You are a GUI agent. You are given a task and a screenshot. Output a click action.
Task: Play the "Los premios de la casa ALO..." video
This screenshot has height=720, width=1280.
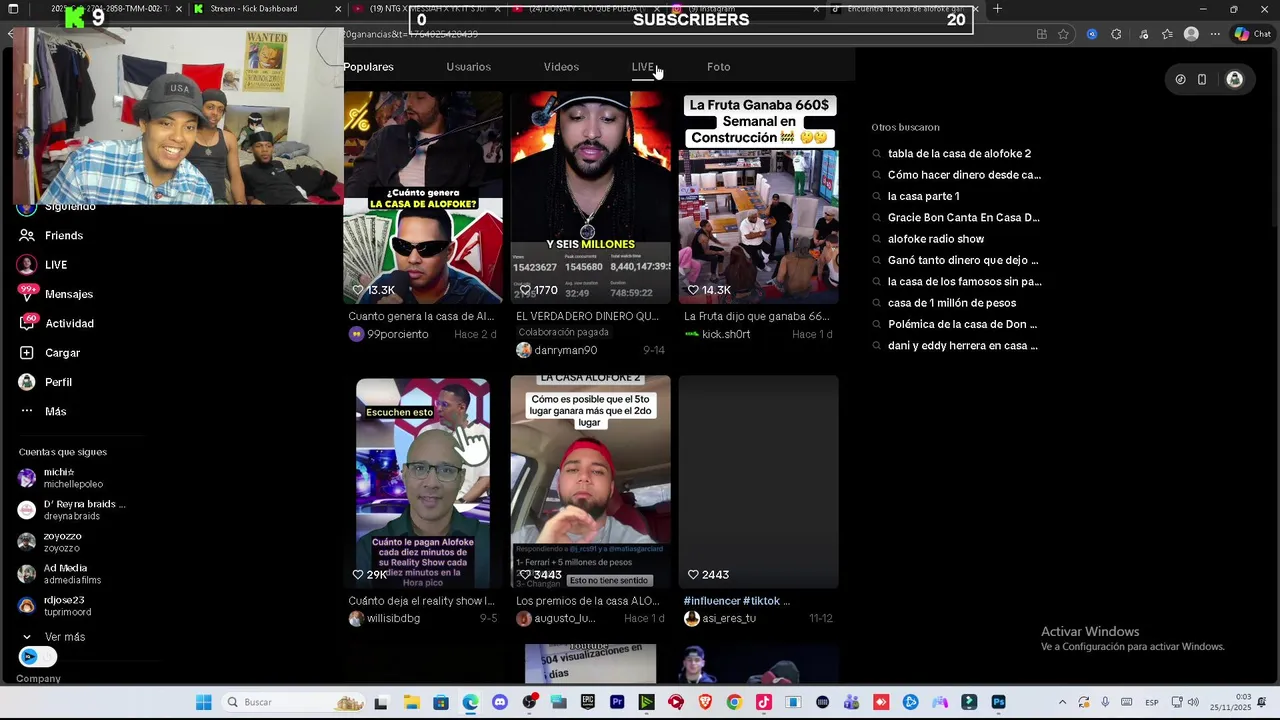[x=590, y=482]
